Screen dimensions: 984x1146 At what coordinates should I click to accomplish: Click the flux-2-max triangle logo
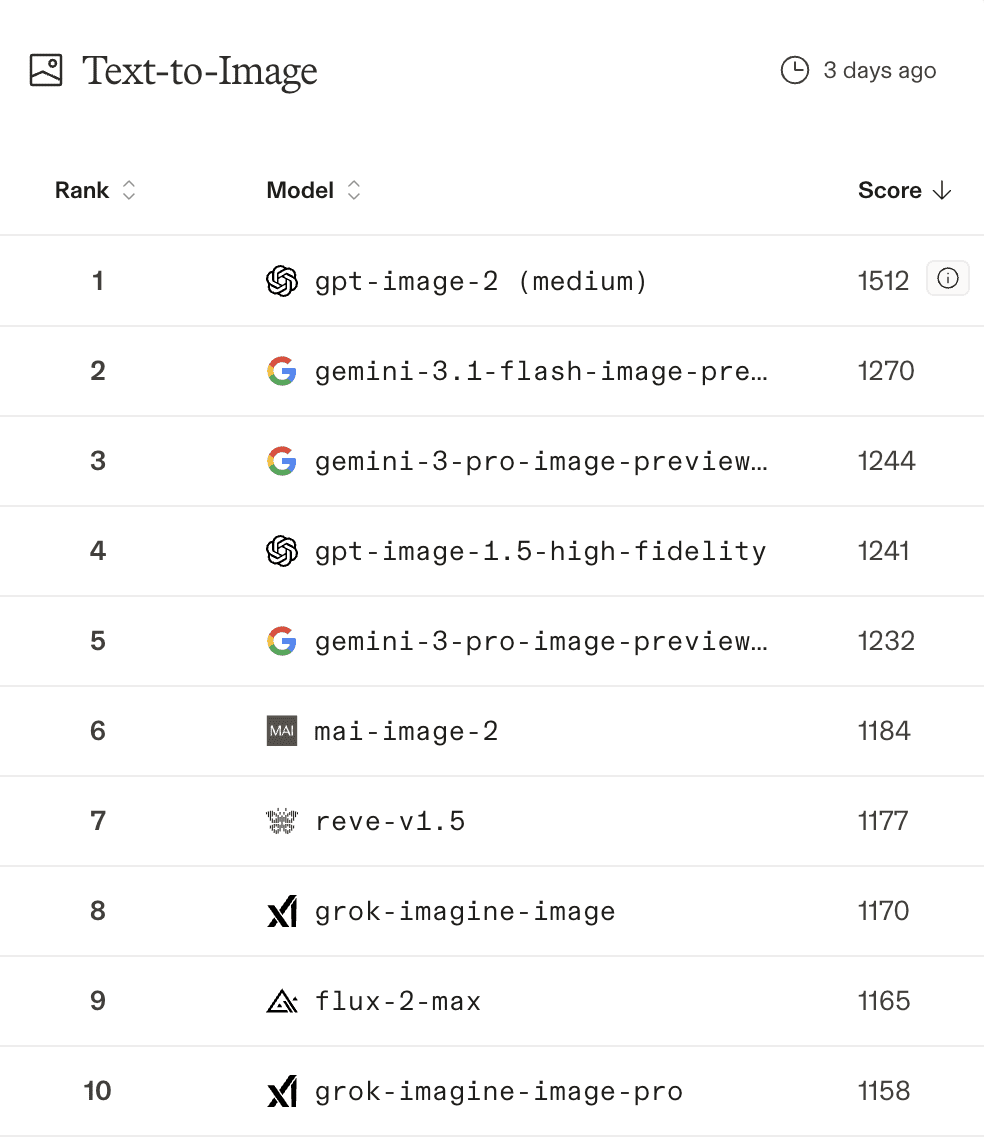point(282,1001)
